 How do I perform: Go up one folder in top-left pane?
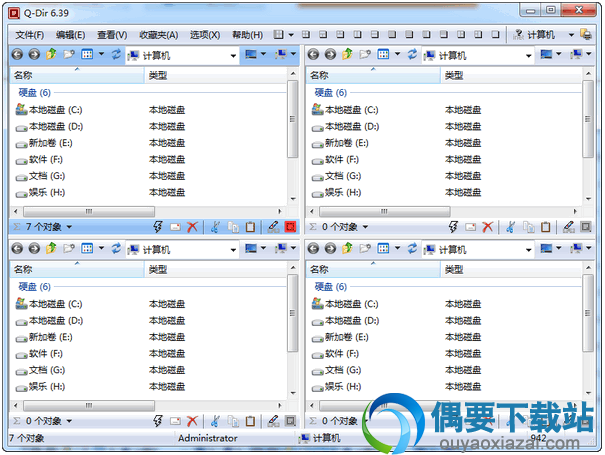pyautogui.click(x=51, y=54)
